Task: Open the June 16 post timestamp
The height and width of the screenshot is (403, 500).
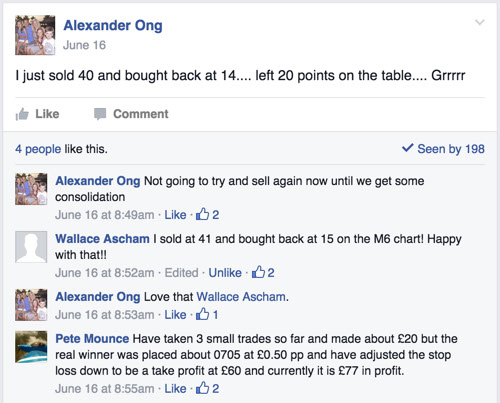Action: tap(84, 45)
